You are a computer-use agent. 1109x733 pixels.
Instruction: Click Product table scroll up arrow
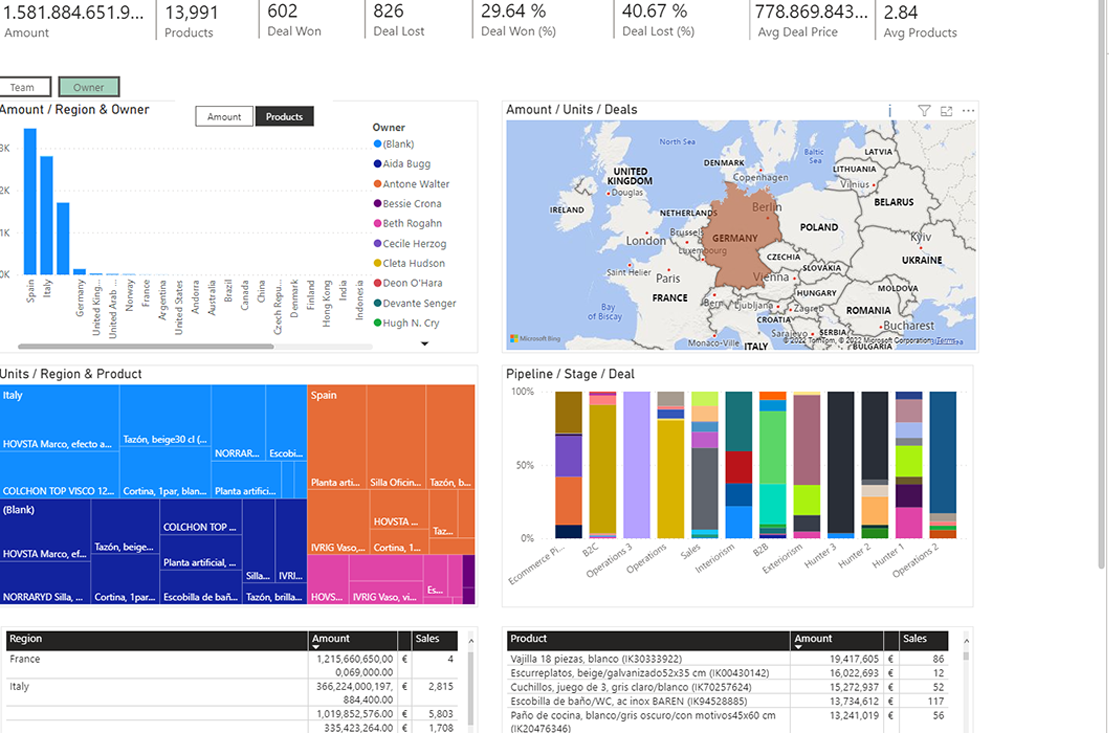point(966,640)
